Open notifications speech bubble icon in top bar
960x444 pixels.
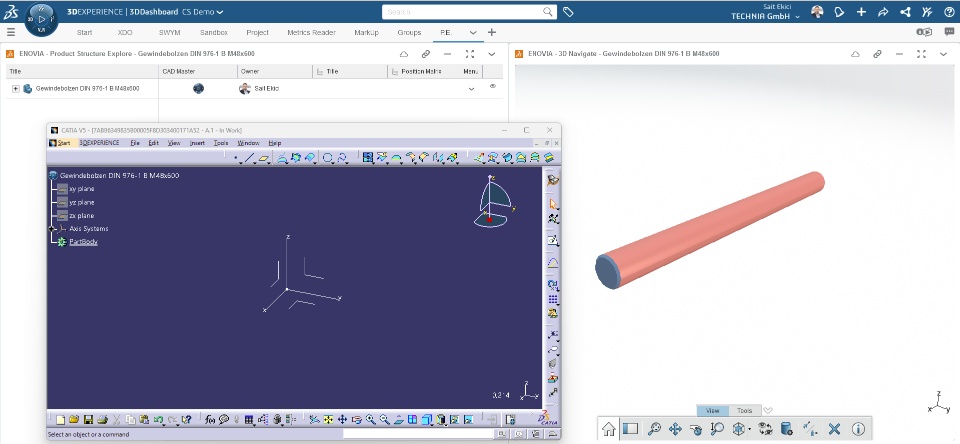click(839, 12)
